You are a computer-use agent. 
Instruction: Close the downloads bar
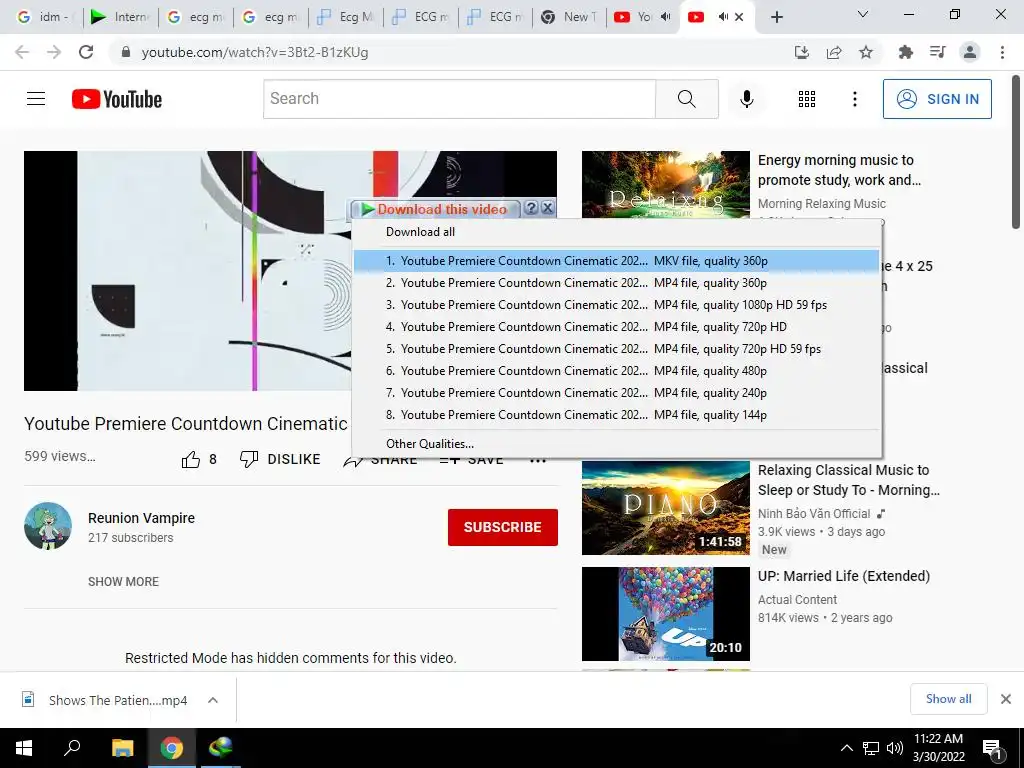1006,699
